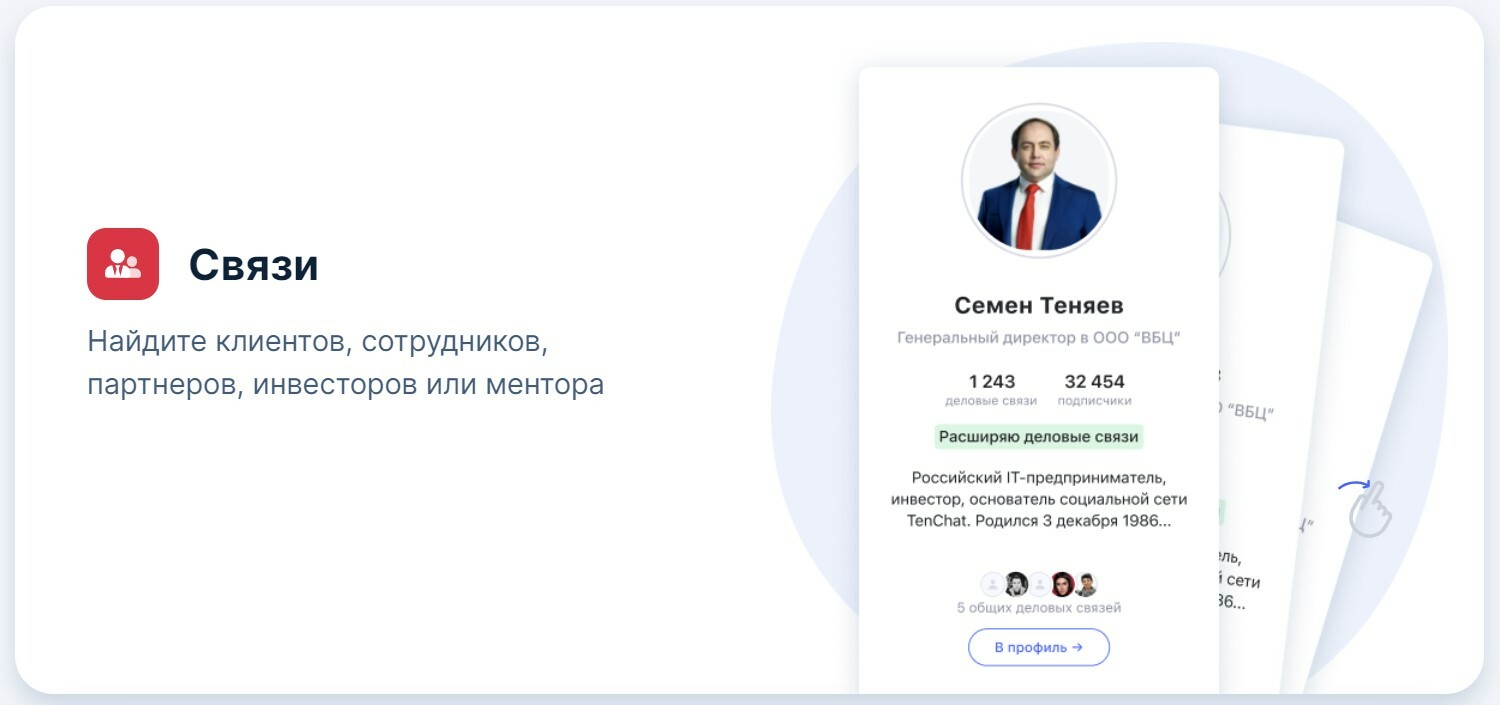Click the name "Семен Теняев"

coord(1039,305)
